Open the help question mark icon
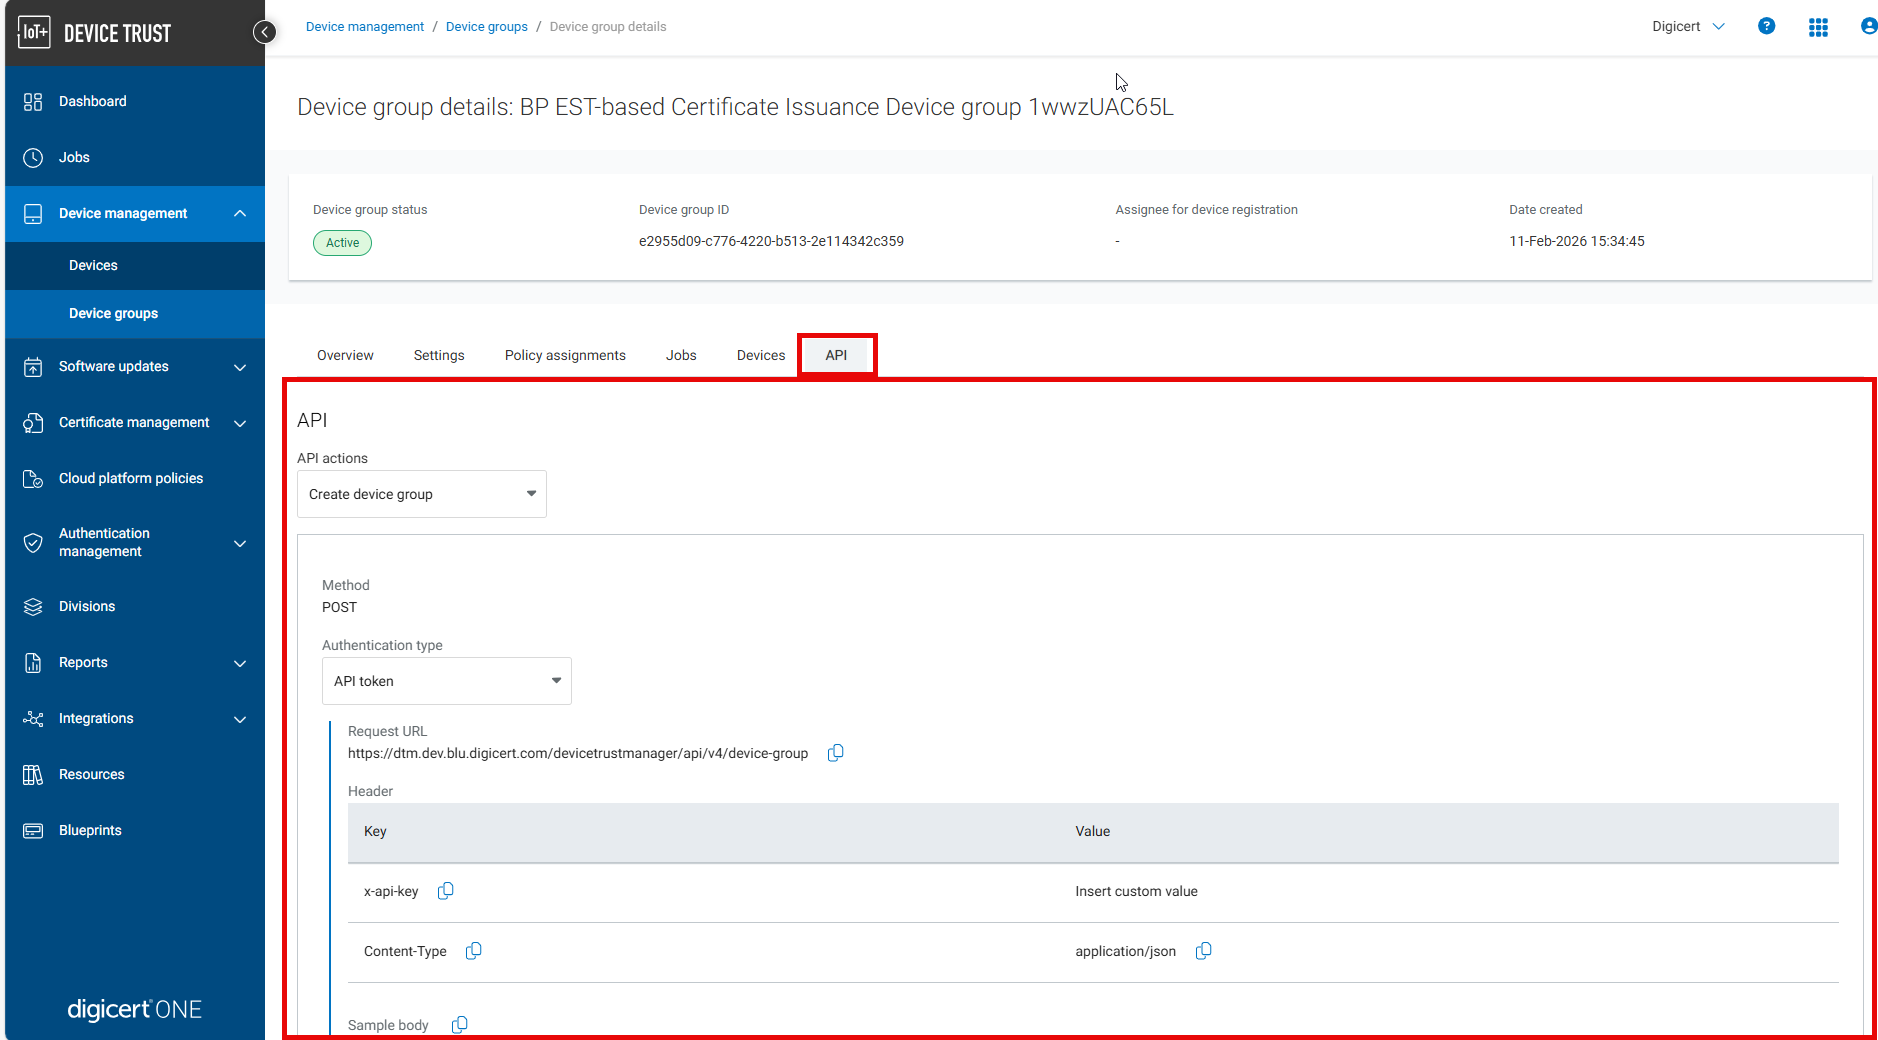1878x1040 pixels. coord(1766,27)
